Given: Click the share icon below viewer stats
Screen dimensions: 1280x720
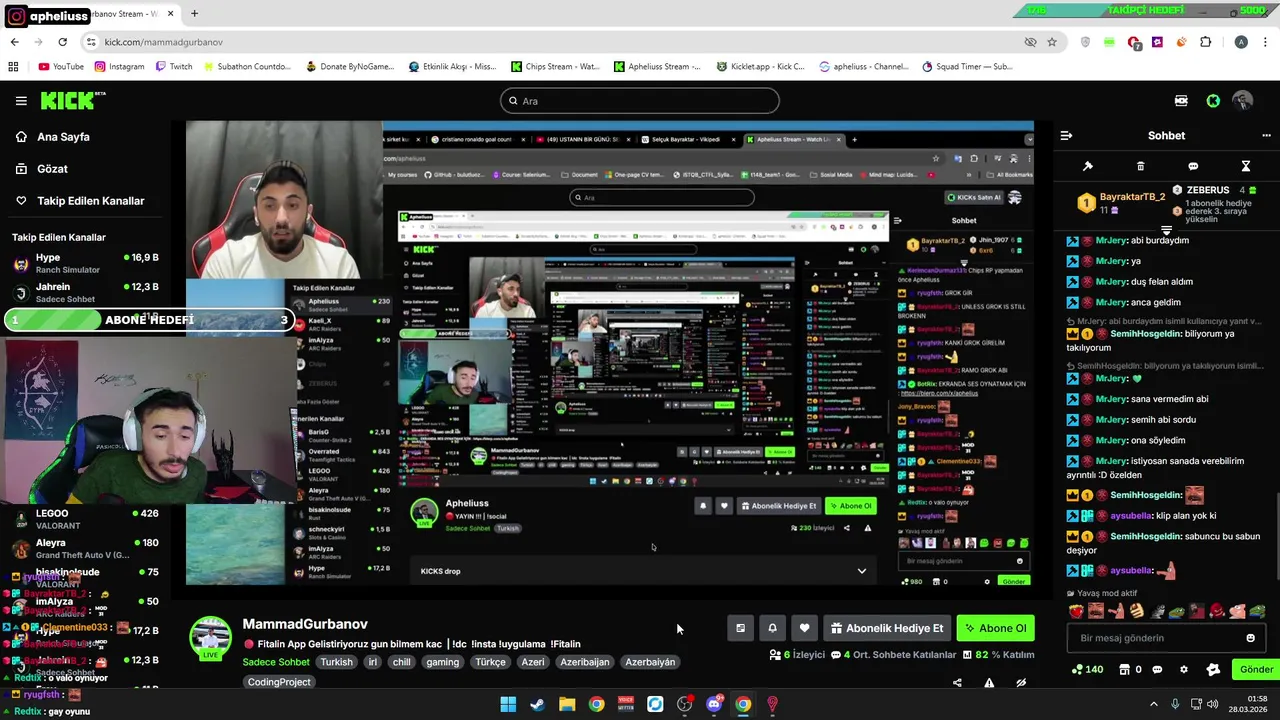Looking at the screenshot, I should coord(957,683).
